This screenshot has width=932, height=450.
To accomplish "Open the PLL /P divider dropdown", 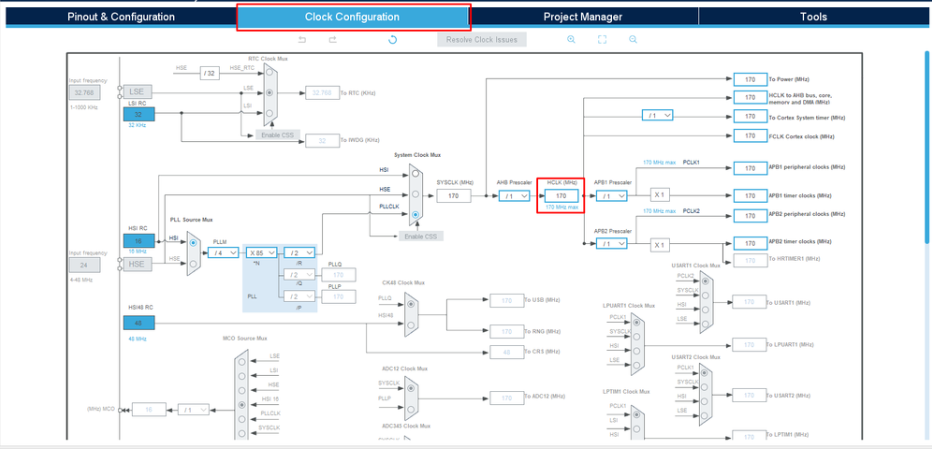I will [300, 296].
